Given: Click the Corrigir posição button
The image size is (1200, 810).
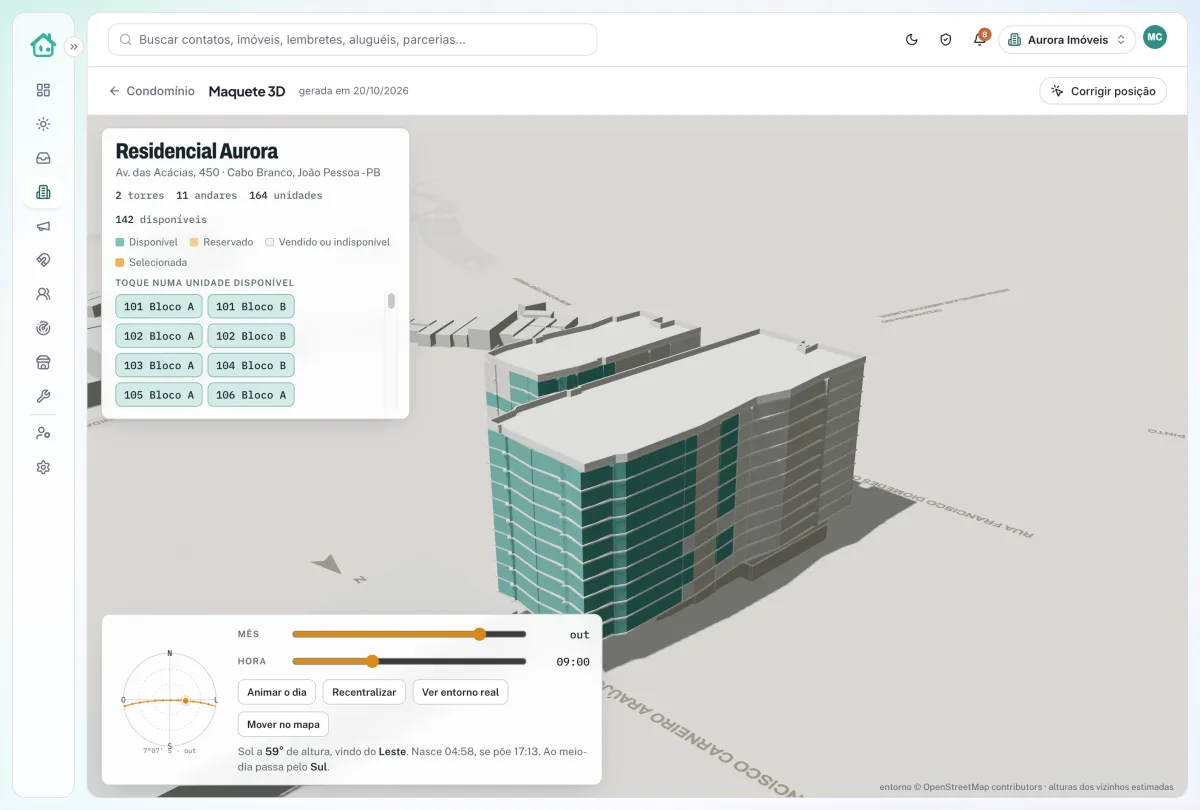Looking at the screenshot, I should [1103, 91].
